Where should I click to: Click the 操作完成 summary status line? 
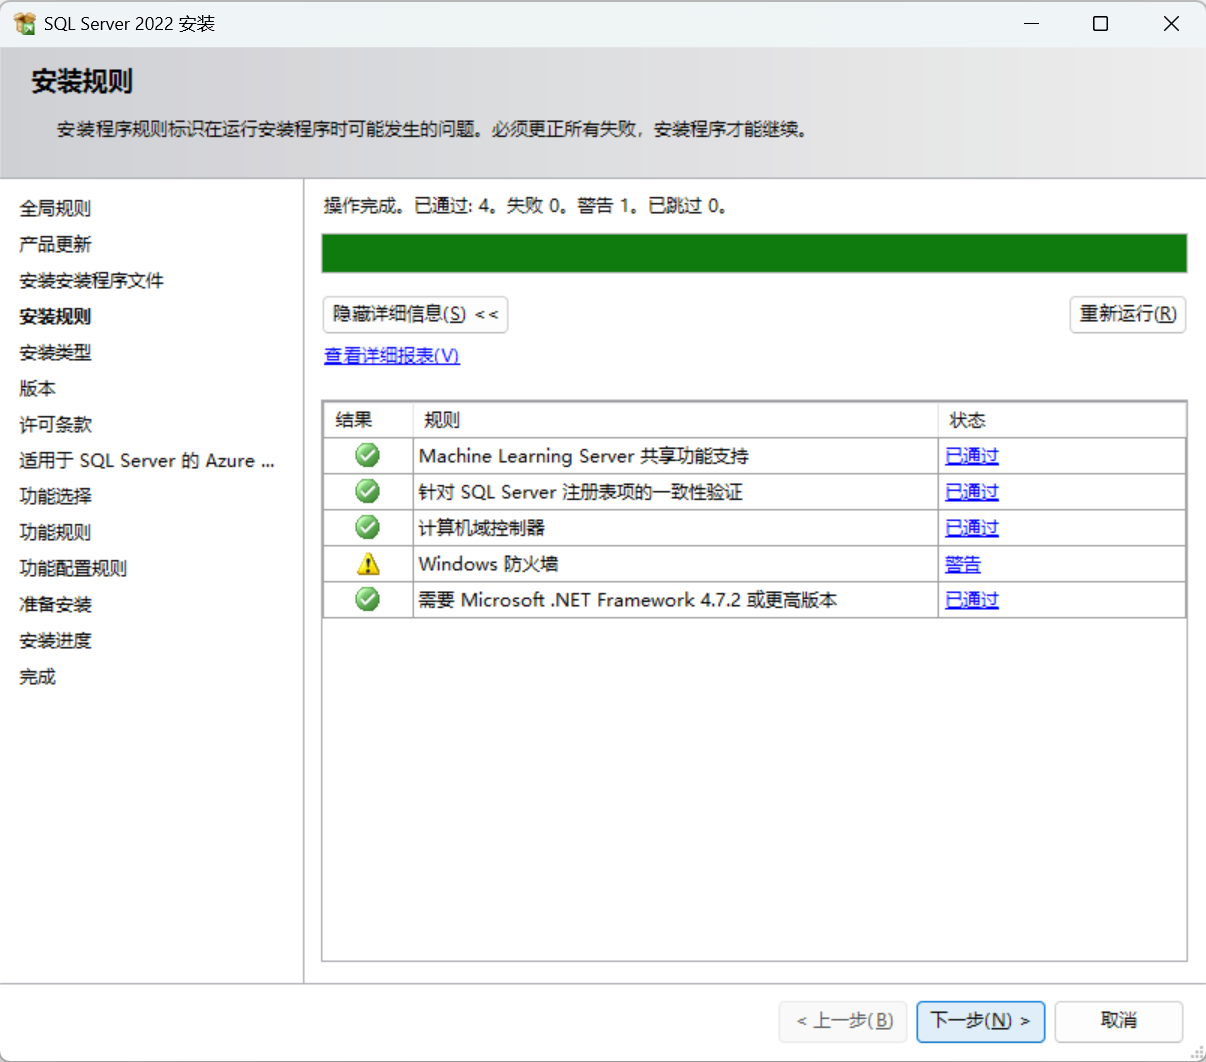(x=526, y=206)
